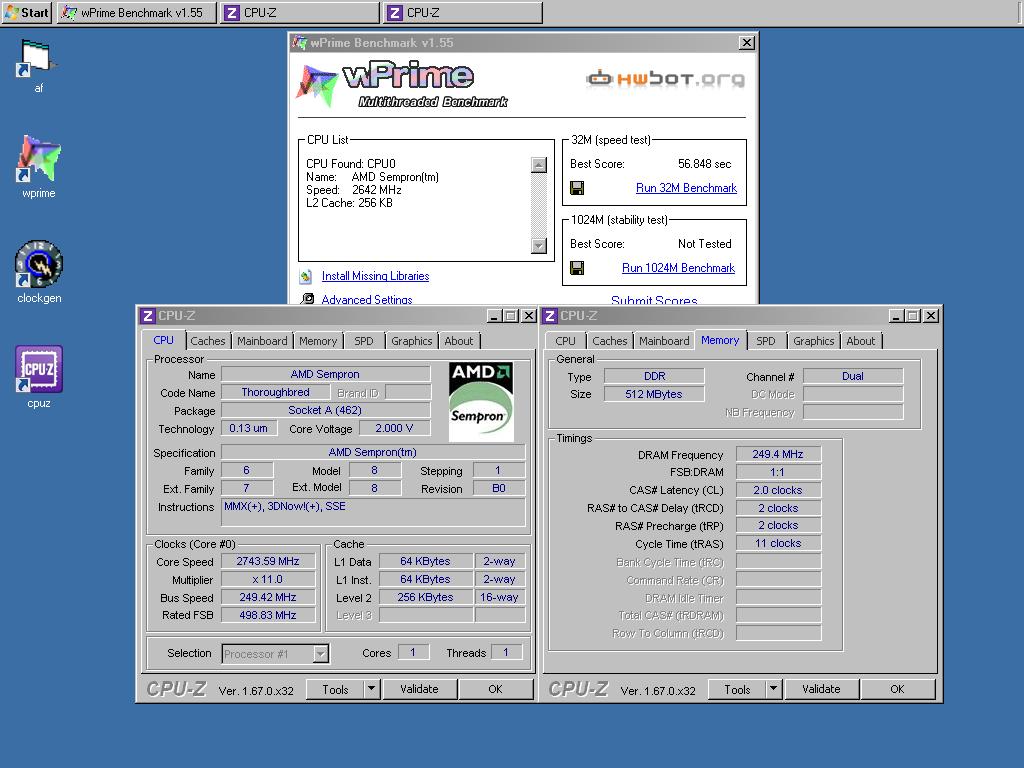The width and height of the screenshot is (1024, 768).
Task: Switch to wPrime Benchmark v1.55 taskbar button
Action: pos(136,12)
